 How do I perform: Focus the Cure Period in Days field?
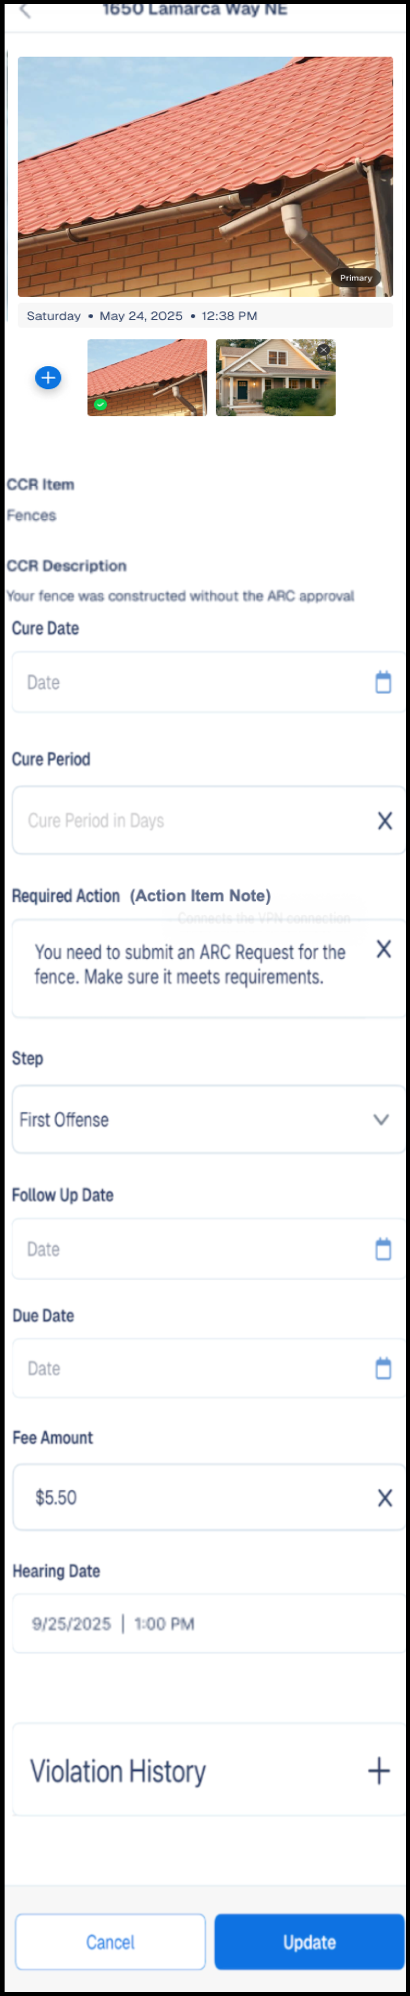click(x=190, y=821)
